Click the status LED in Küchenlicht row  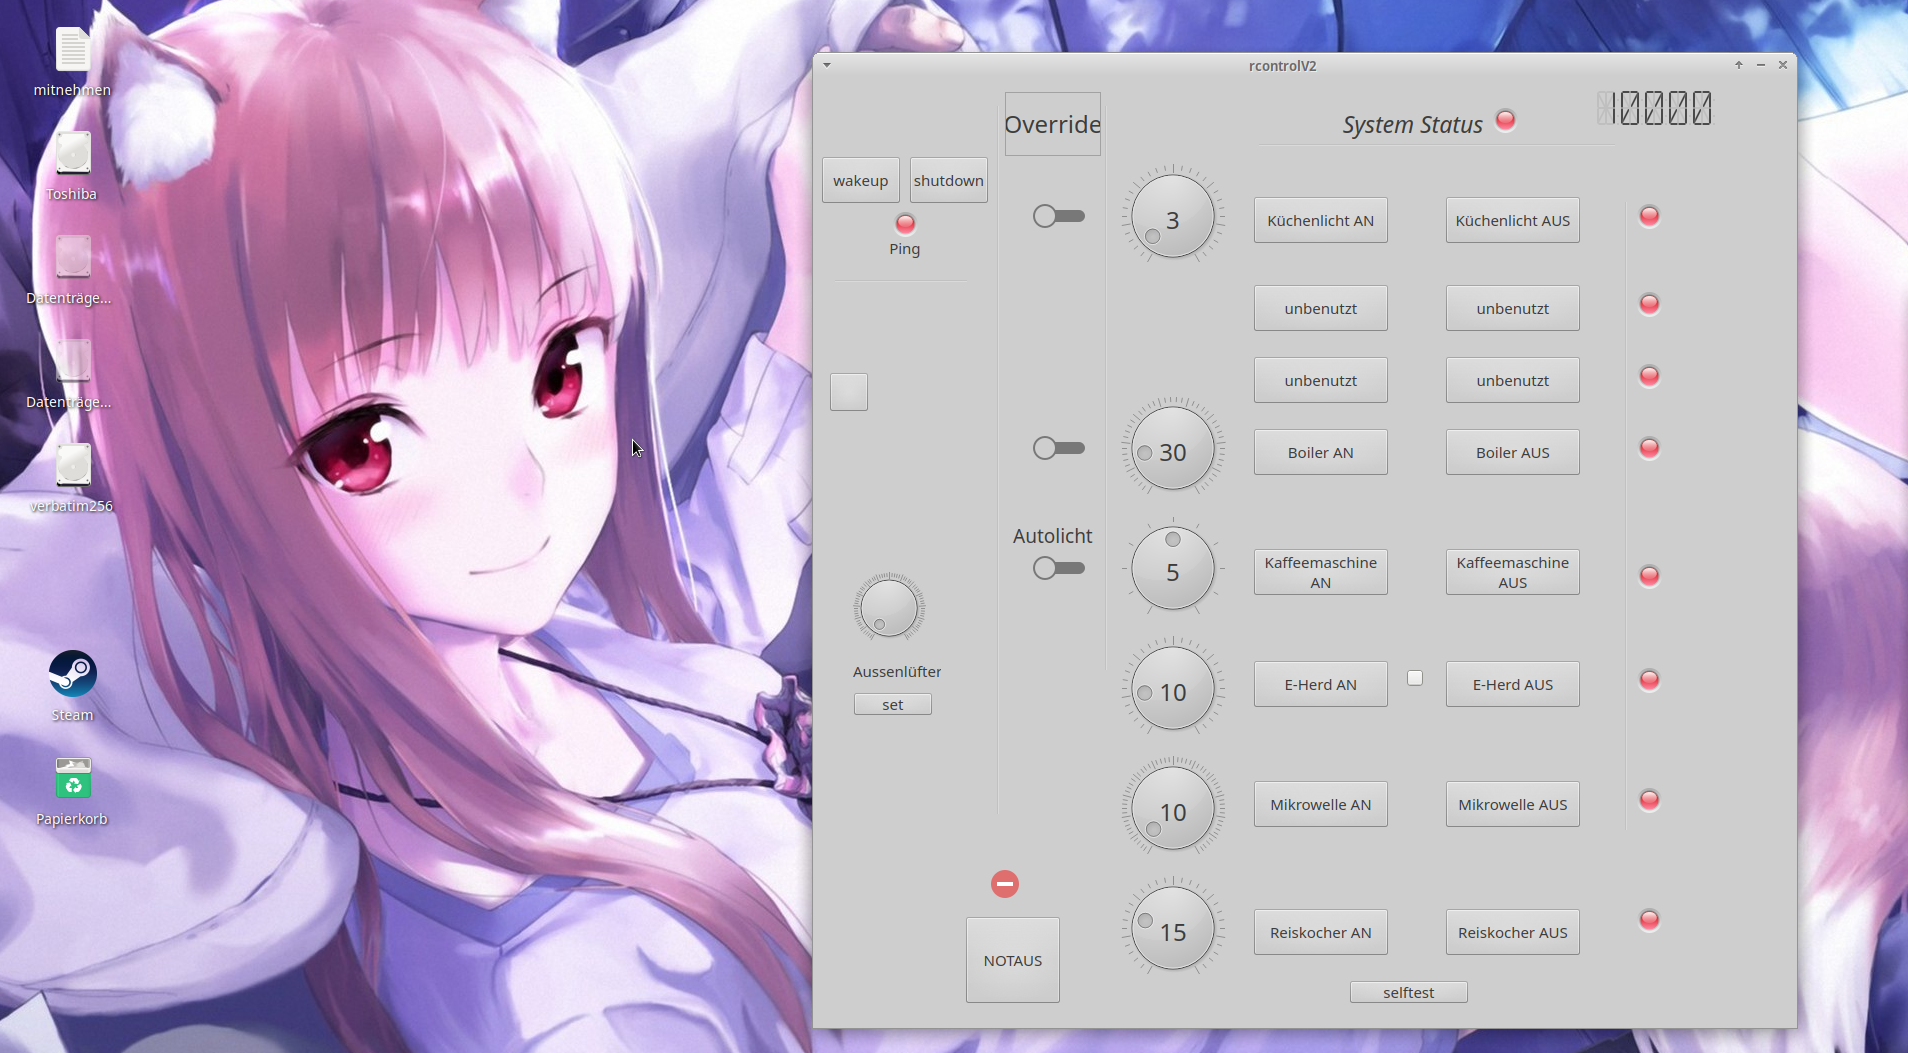pyautogui.click(x=1649, y=216)
